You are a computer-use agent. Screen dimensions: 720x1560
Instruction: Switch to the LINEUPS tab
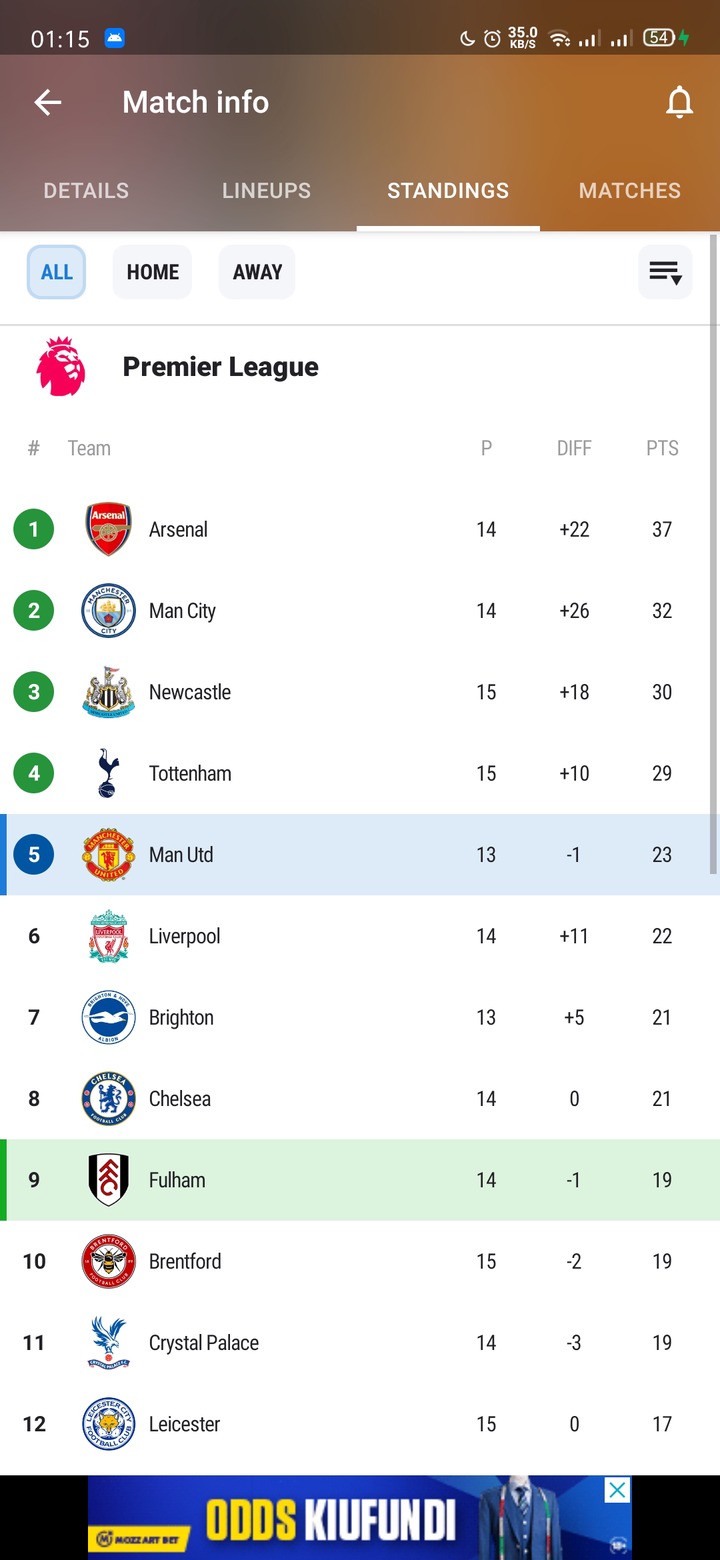point(266,190)
